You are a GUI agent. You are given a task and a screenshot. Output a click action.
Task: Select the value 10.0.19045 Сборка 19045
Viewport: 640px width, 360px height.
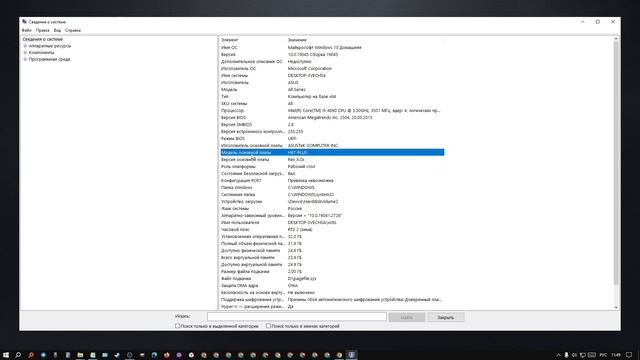pyautogui.click(x=313, y=54)
